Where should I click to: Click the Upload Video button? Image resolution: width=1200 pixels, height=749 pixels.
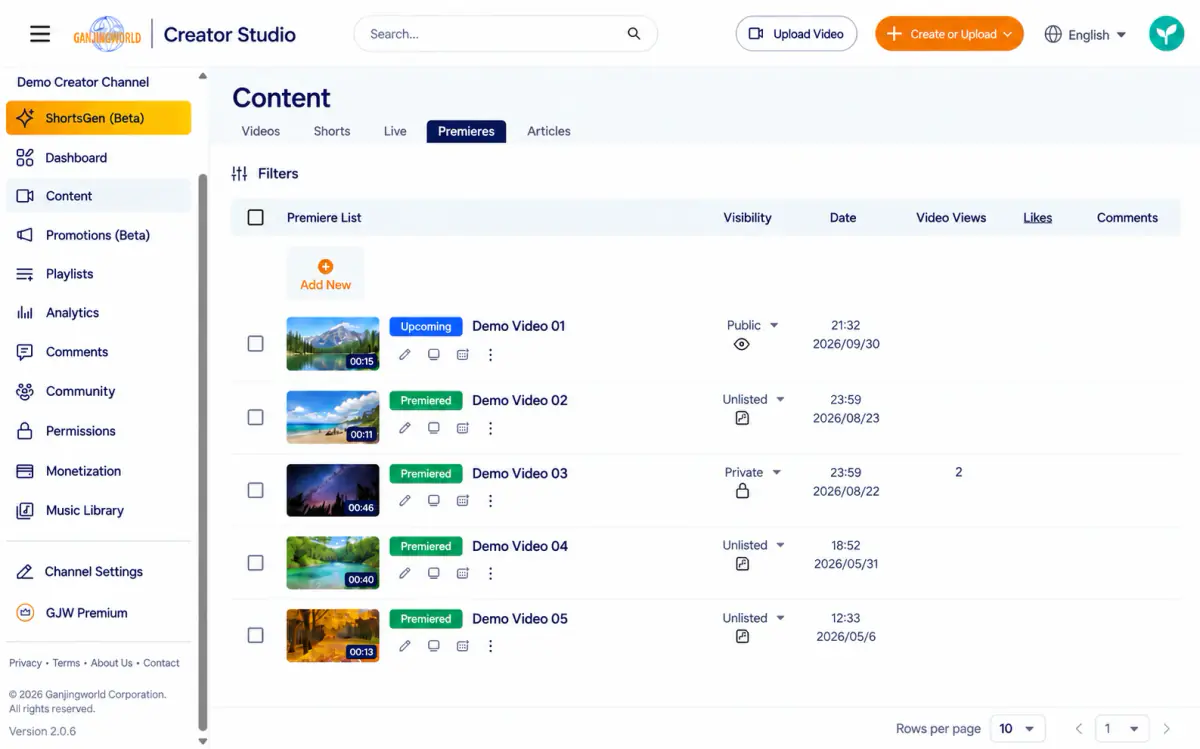(x=796, y=34)
